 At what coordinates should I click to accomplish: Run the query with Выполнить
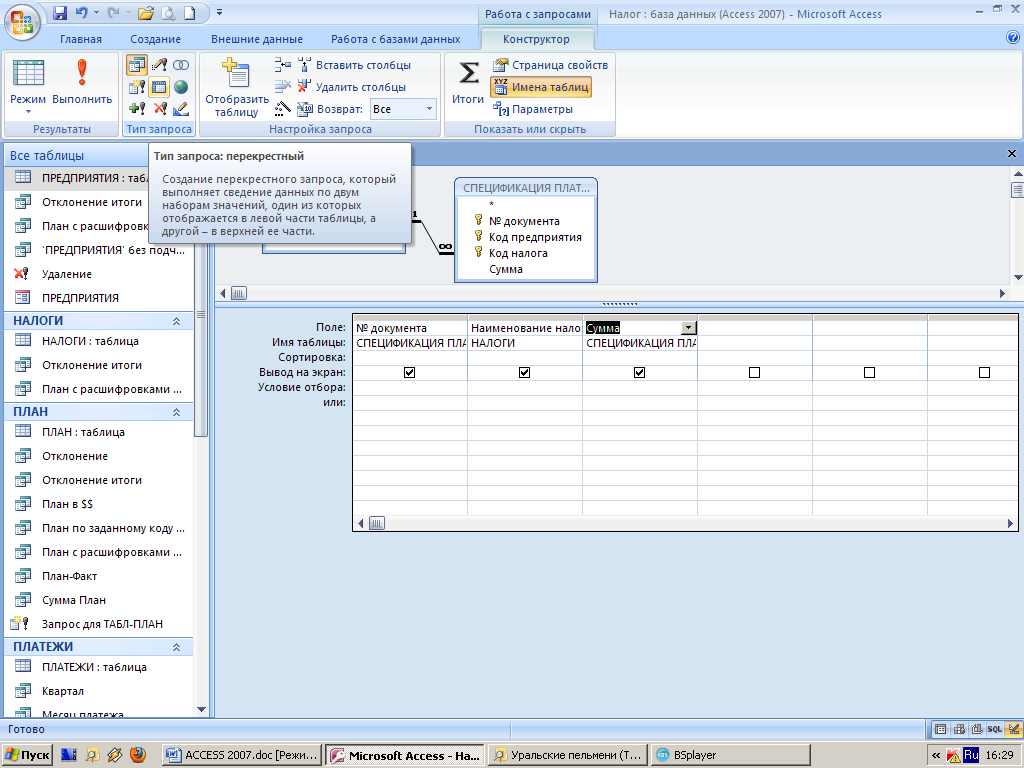(82, 82)
